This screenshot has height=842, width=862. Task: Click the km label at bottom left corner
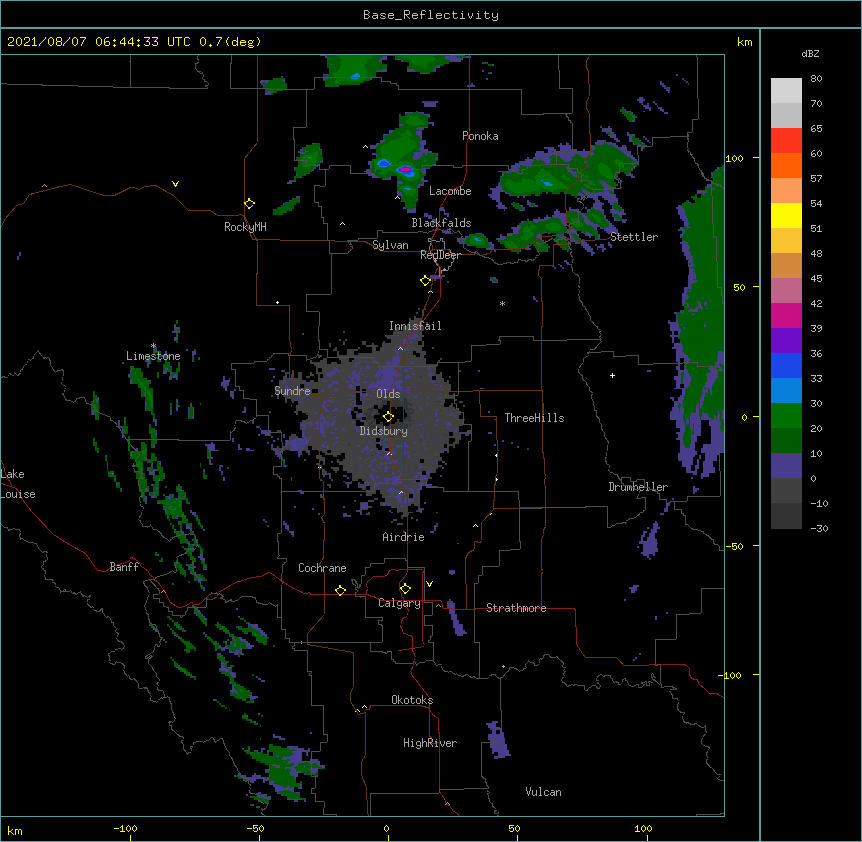coord(15,830)
